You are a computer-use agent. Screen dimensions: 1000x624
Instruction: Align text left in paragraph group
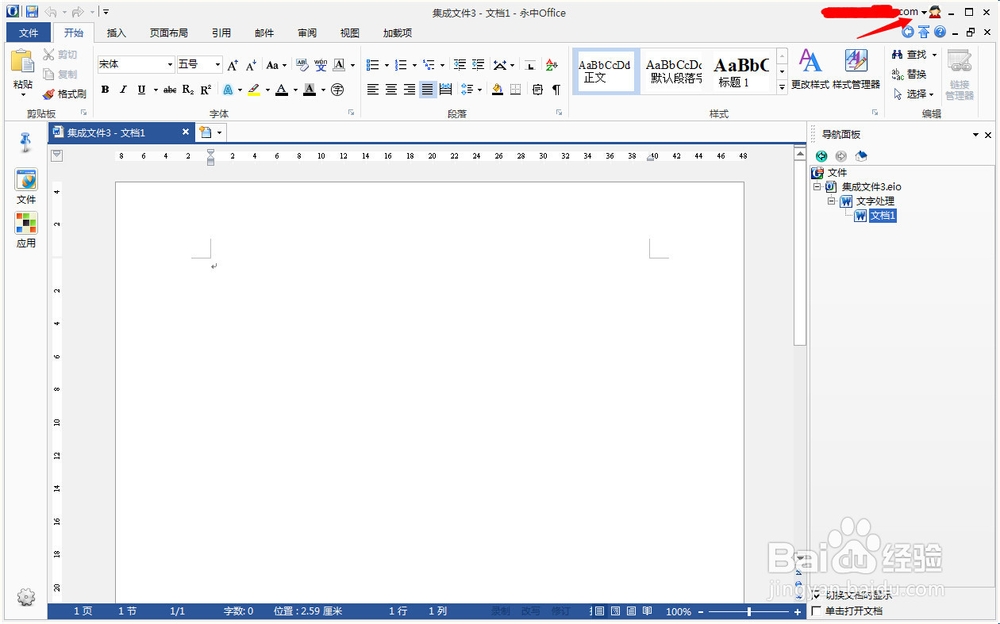coord(373,90)
